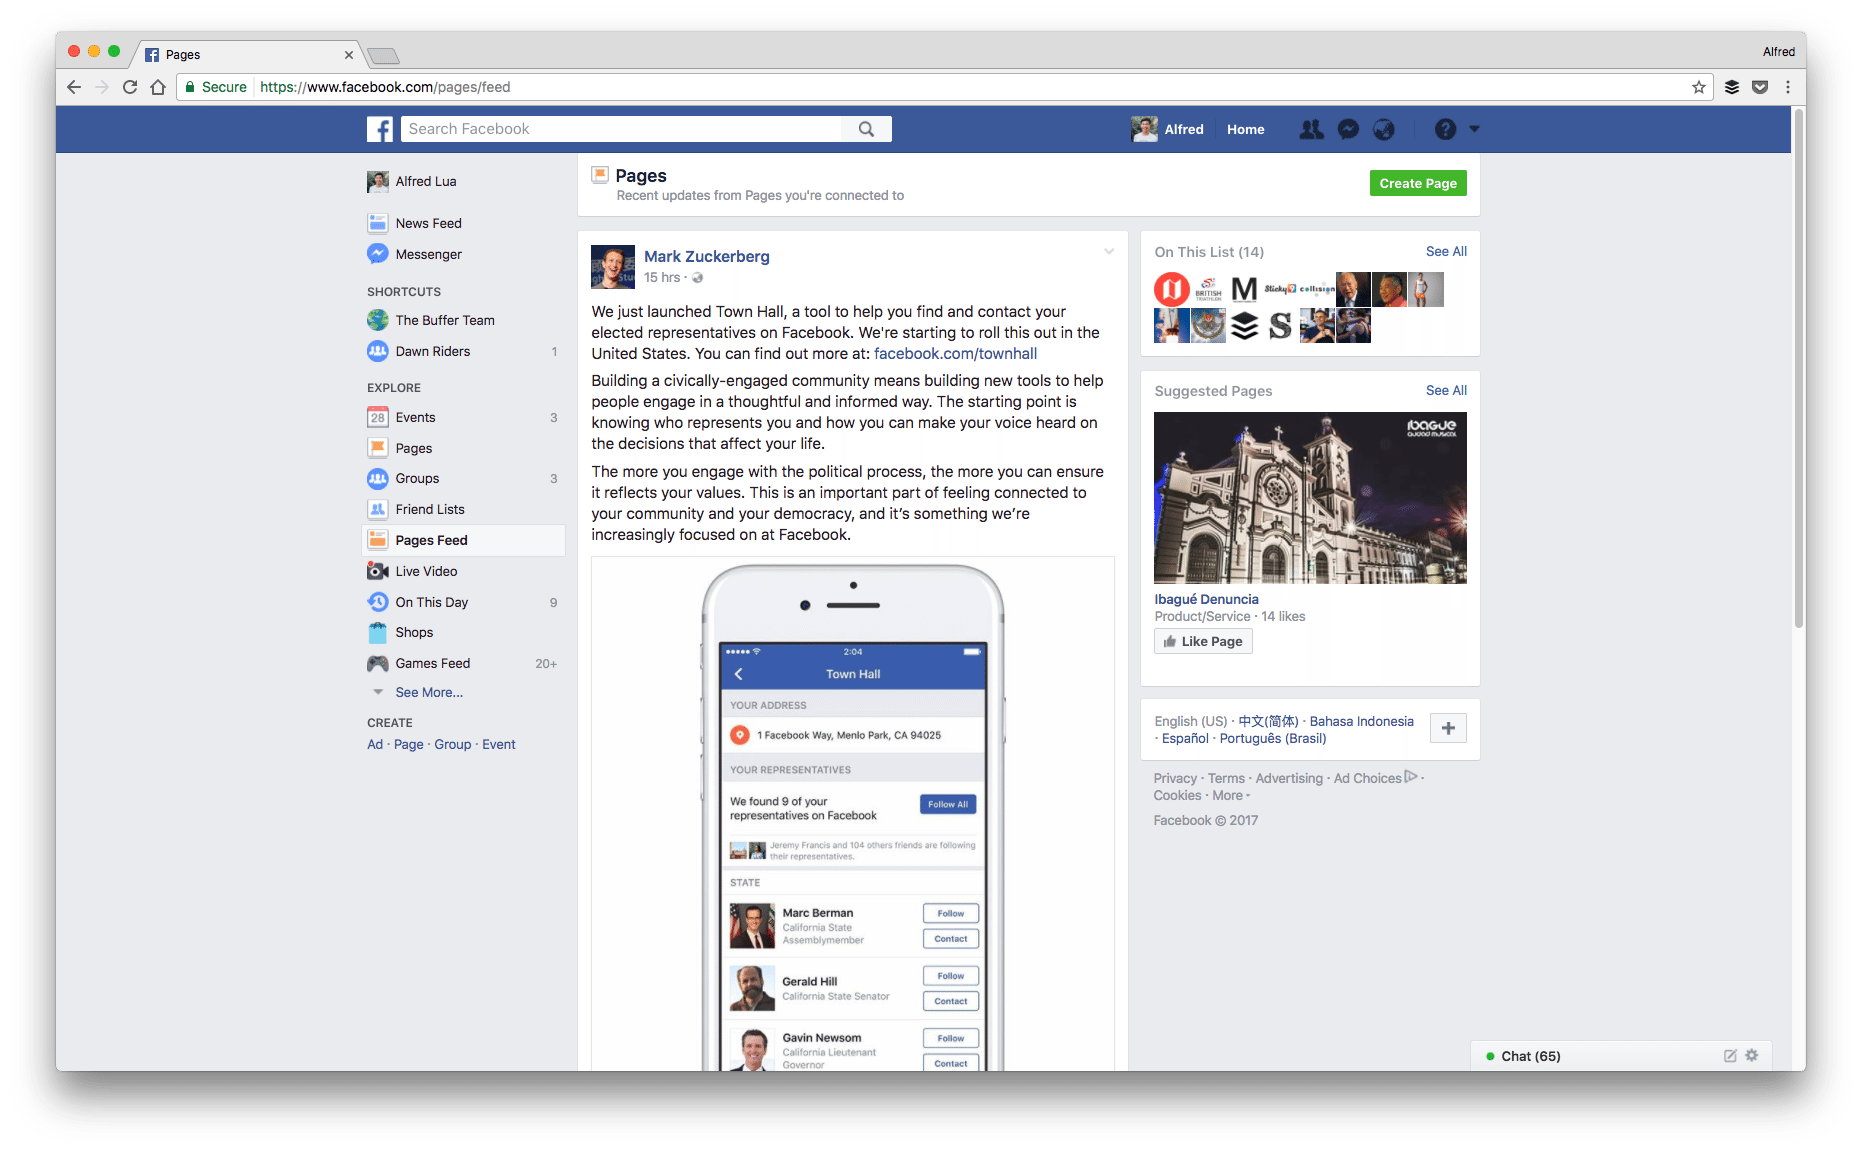This screenshot has height=1151, width=1862.
Task: Open the options chevron on Zuckerberg's post
Action: (x=1109, y=251)
